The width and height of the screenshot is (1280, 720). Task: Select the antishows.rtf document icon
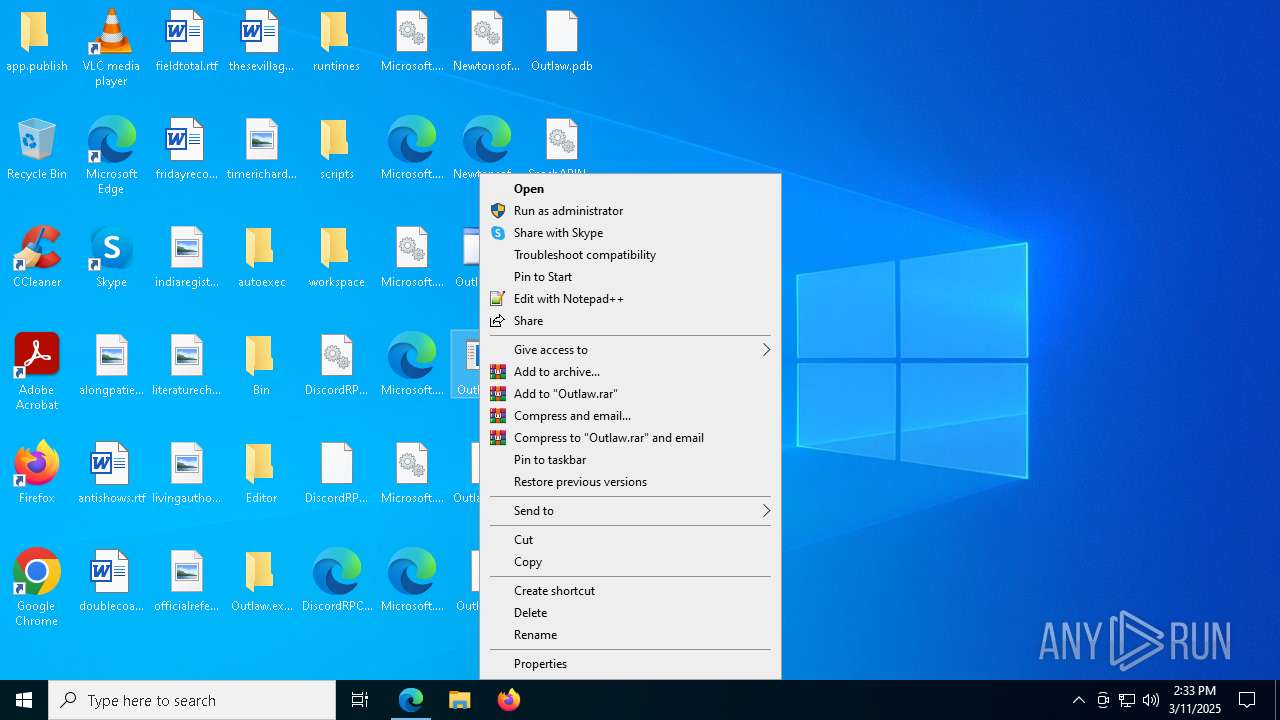(x=111, y=464)
